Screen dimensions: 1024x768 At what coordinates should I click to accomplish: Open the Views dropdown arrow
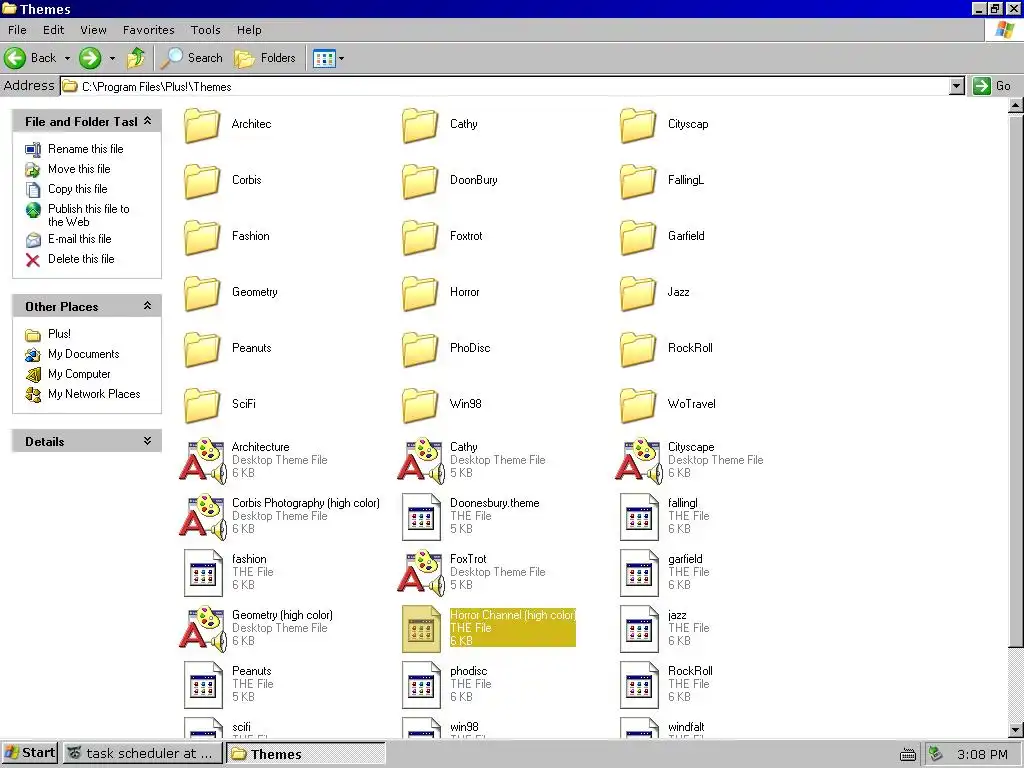pos(341,59)
